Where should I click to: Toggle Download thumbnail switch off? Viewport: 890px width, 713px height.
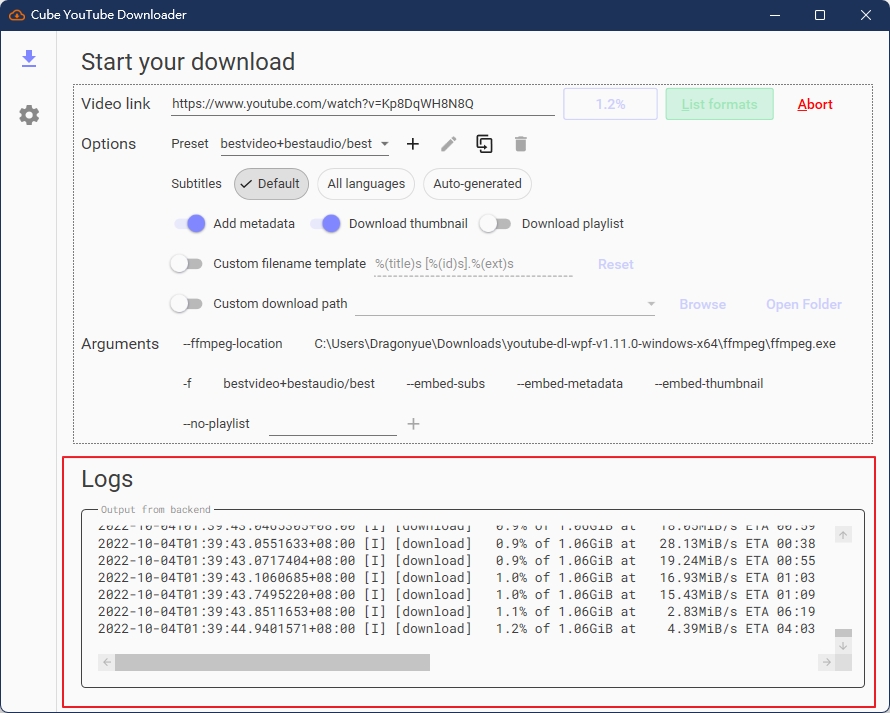click(x=325, y=224)
